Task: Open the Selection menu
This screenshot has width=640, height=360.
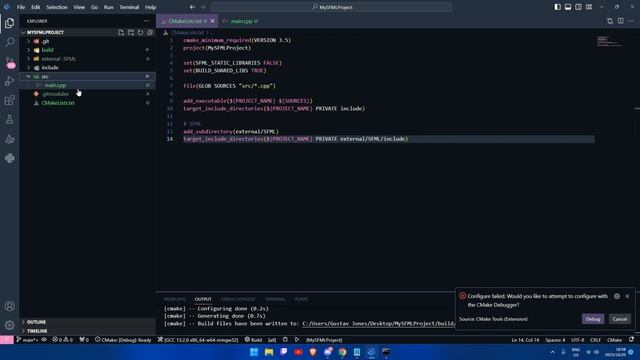Action: tap(57, 7)
